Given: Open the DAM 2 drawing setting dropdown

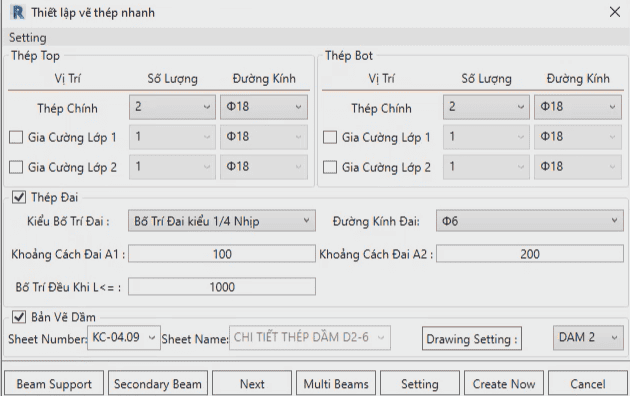Looking at the screenshot, I should tap(588, 337).
